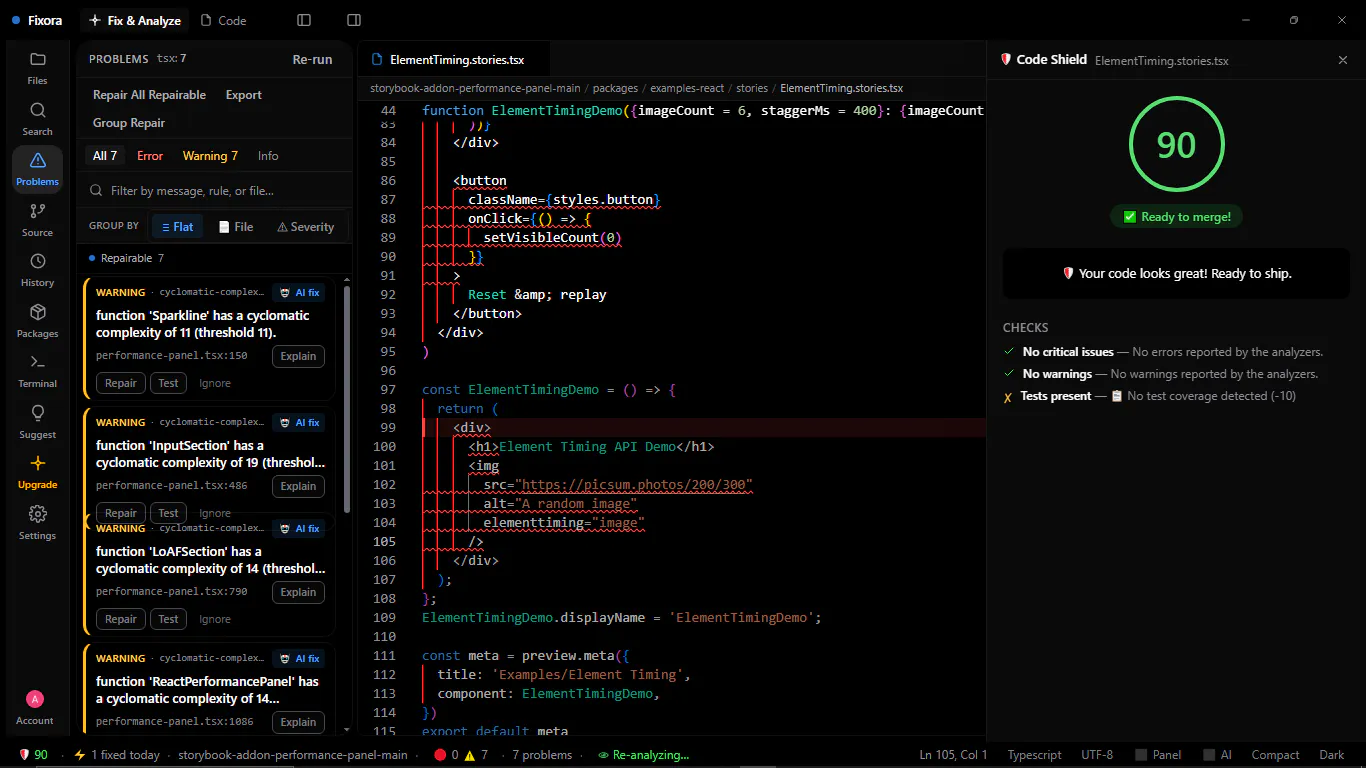The image size is (1366, 768).
Task: Click the Export button
Action: tap(244, 95)
